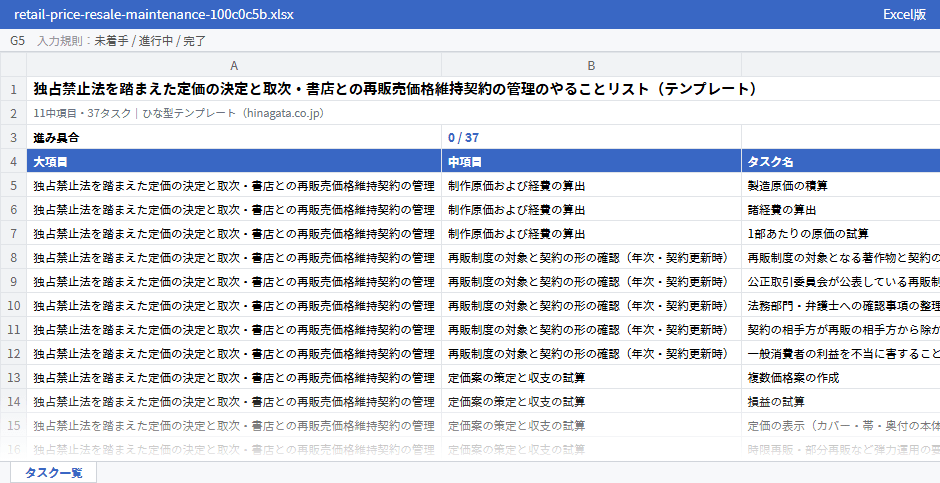Select row 5 header
940x483 pixels.
13,186
